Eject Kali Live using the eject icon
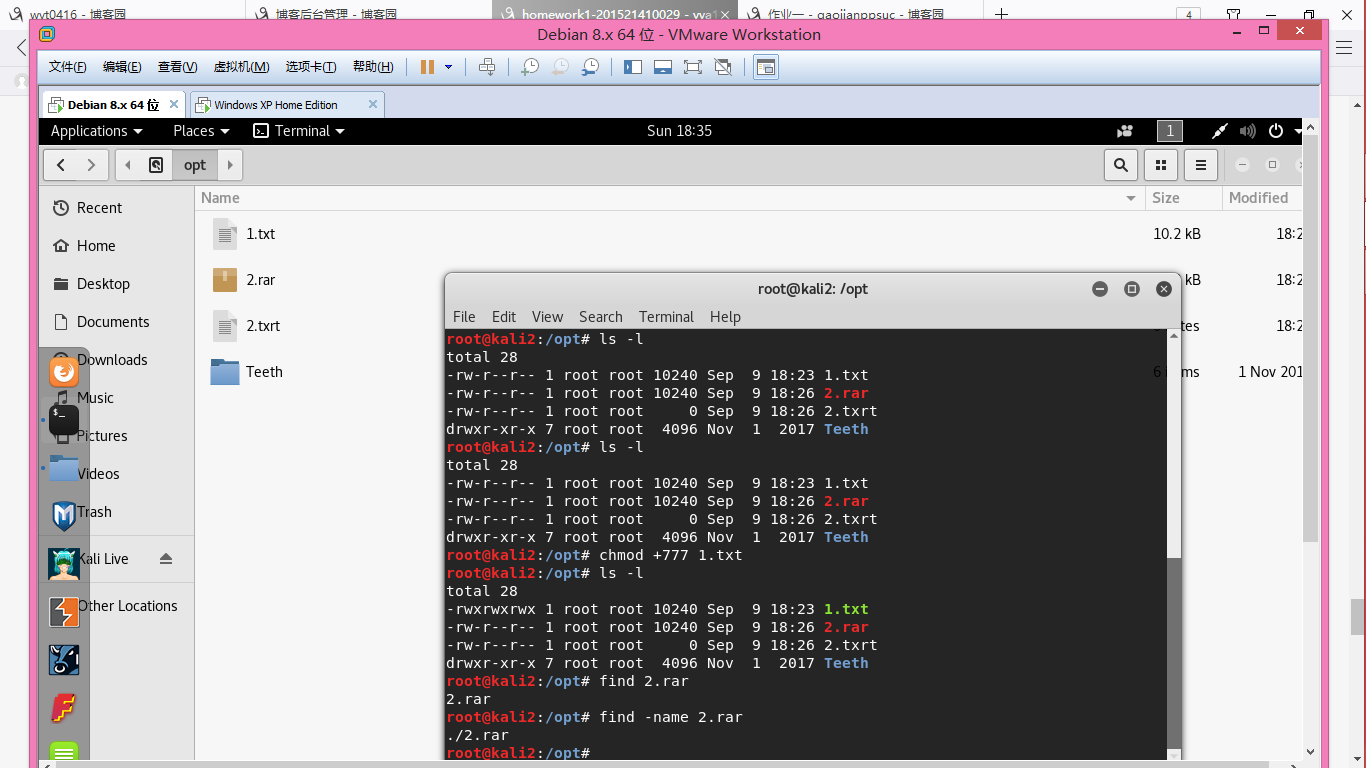 tap(166, 559)
